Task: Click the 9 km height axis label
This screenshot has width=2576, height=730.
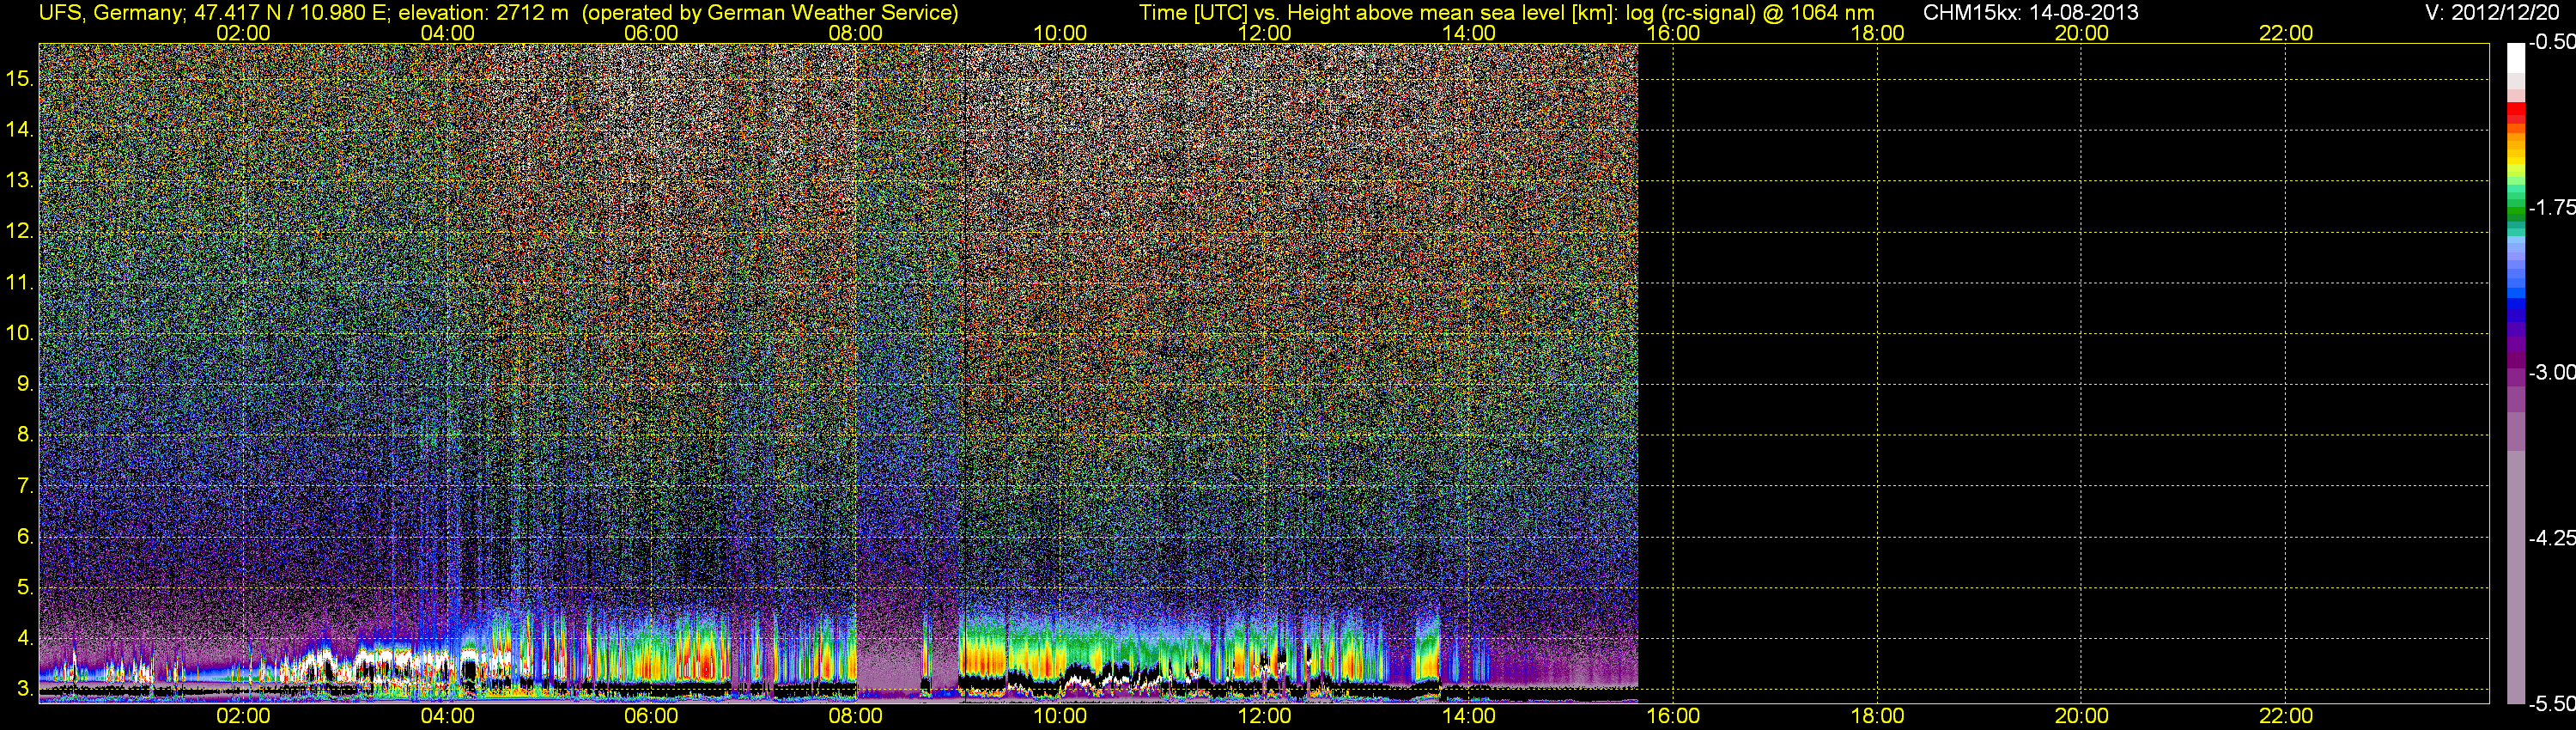Action: pyautogui.click(x=23, y=384)
